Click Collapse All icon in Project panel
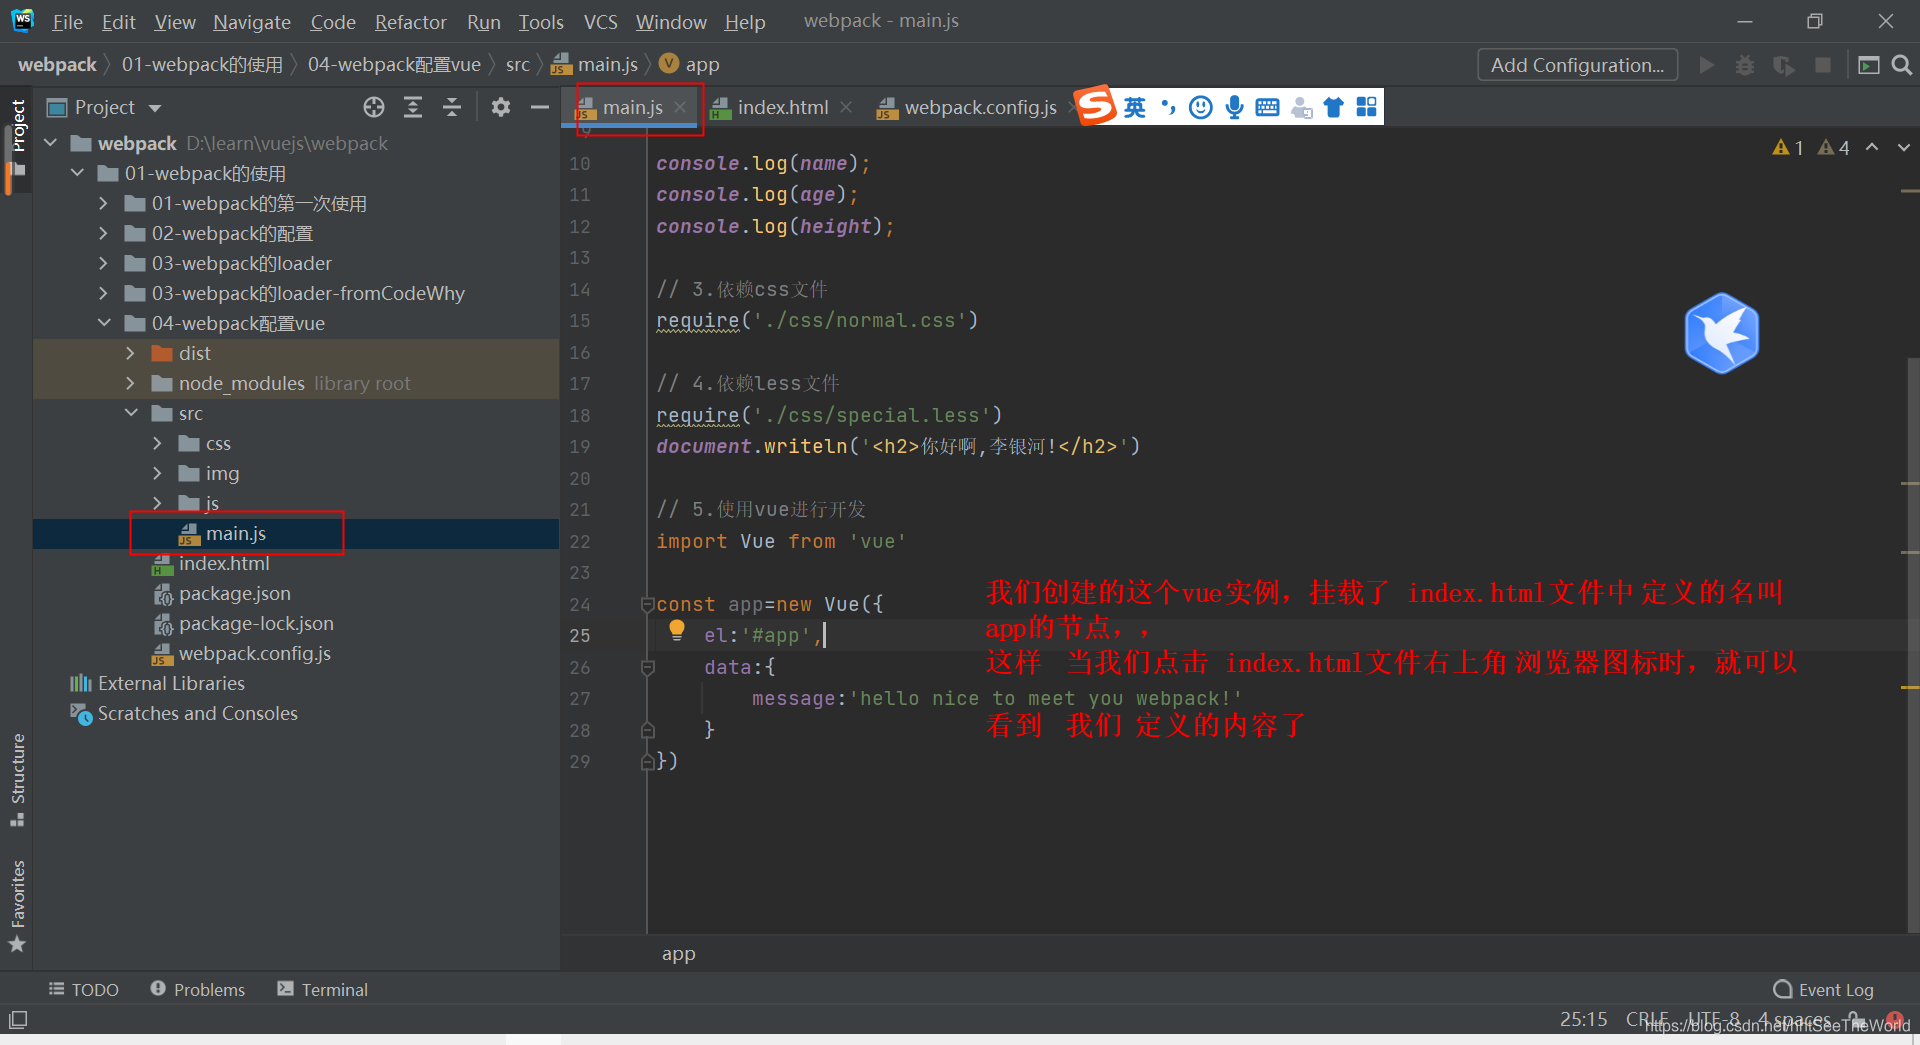1920x1045 pixels. 452,107
